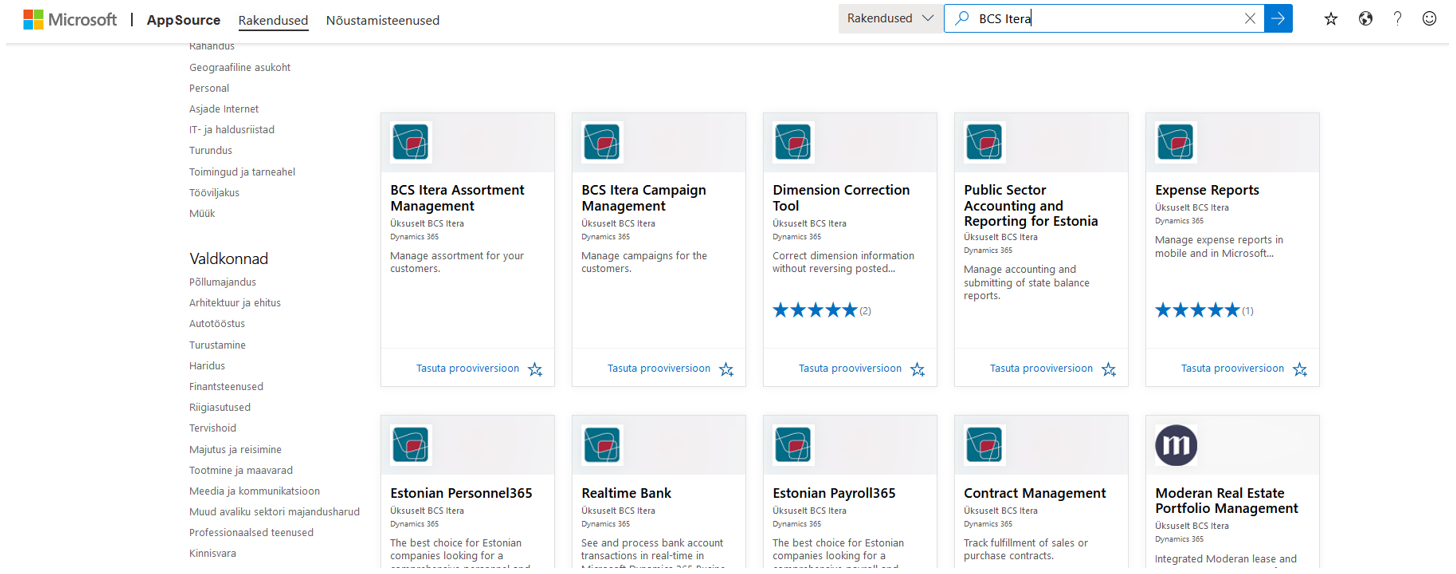The image size is (1456, 574).
Task: Filter by Personal category
Action: [209, 88]
